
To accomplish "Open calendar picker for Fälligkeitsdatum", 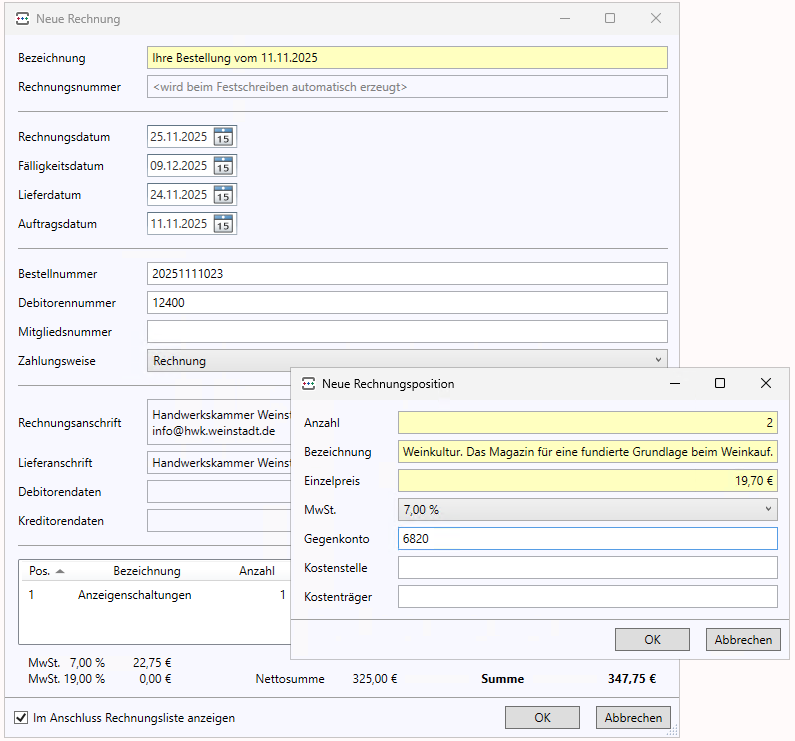I will tap(223, 166).
